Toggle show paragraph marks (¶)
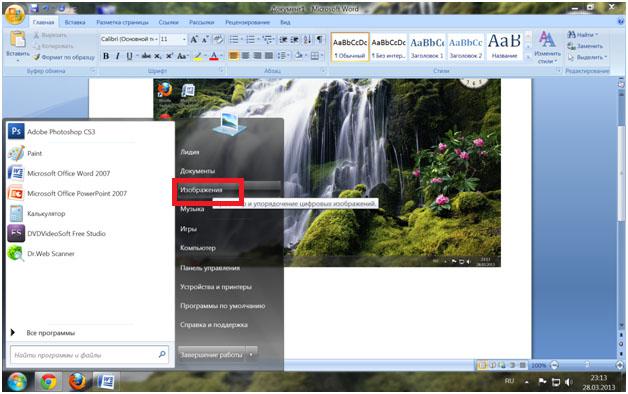The width and height of the screenshot is (628, 394). (320, 39)
